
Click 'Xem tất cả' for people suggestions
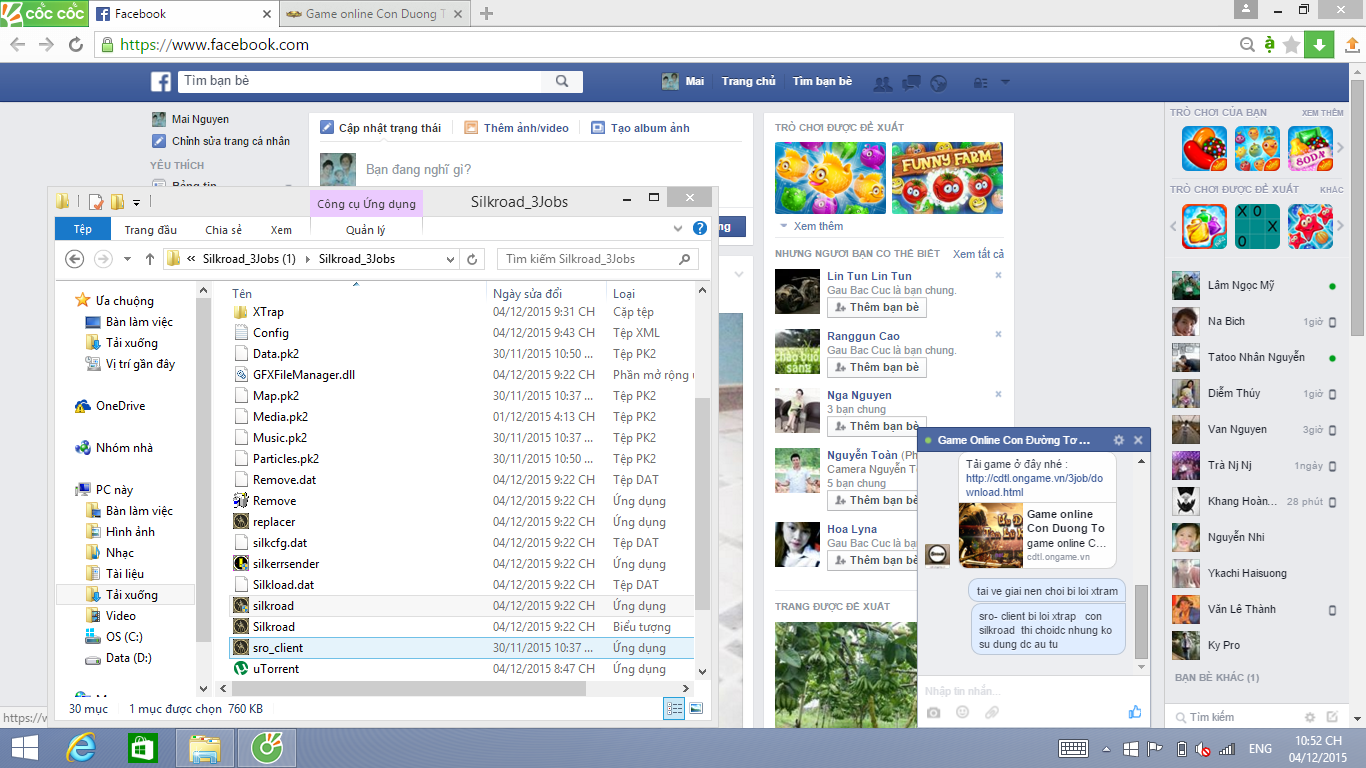coord(979,254)
